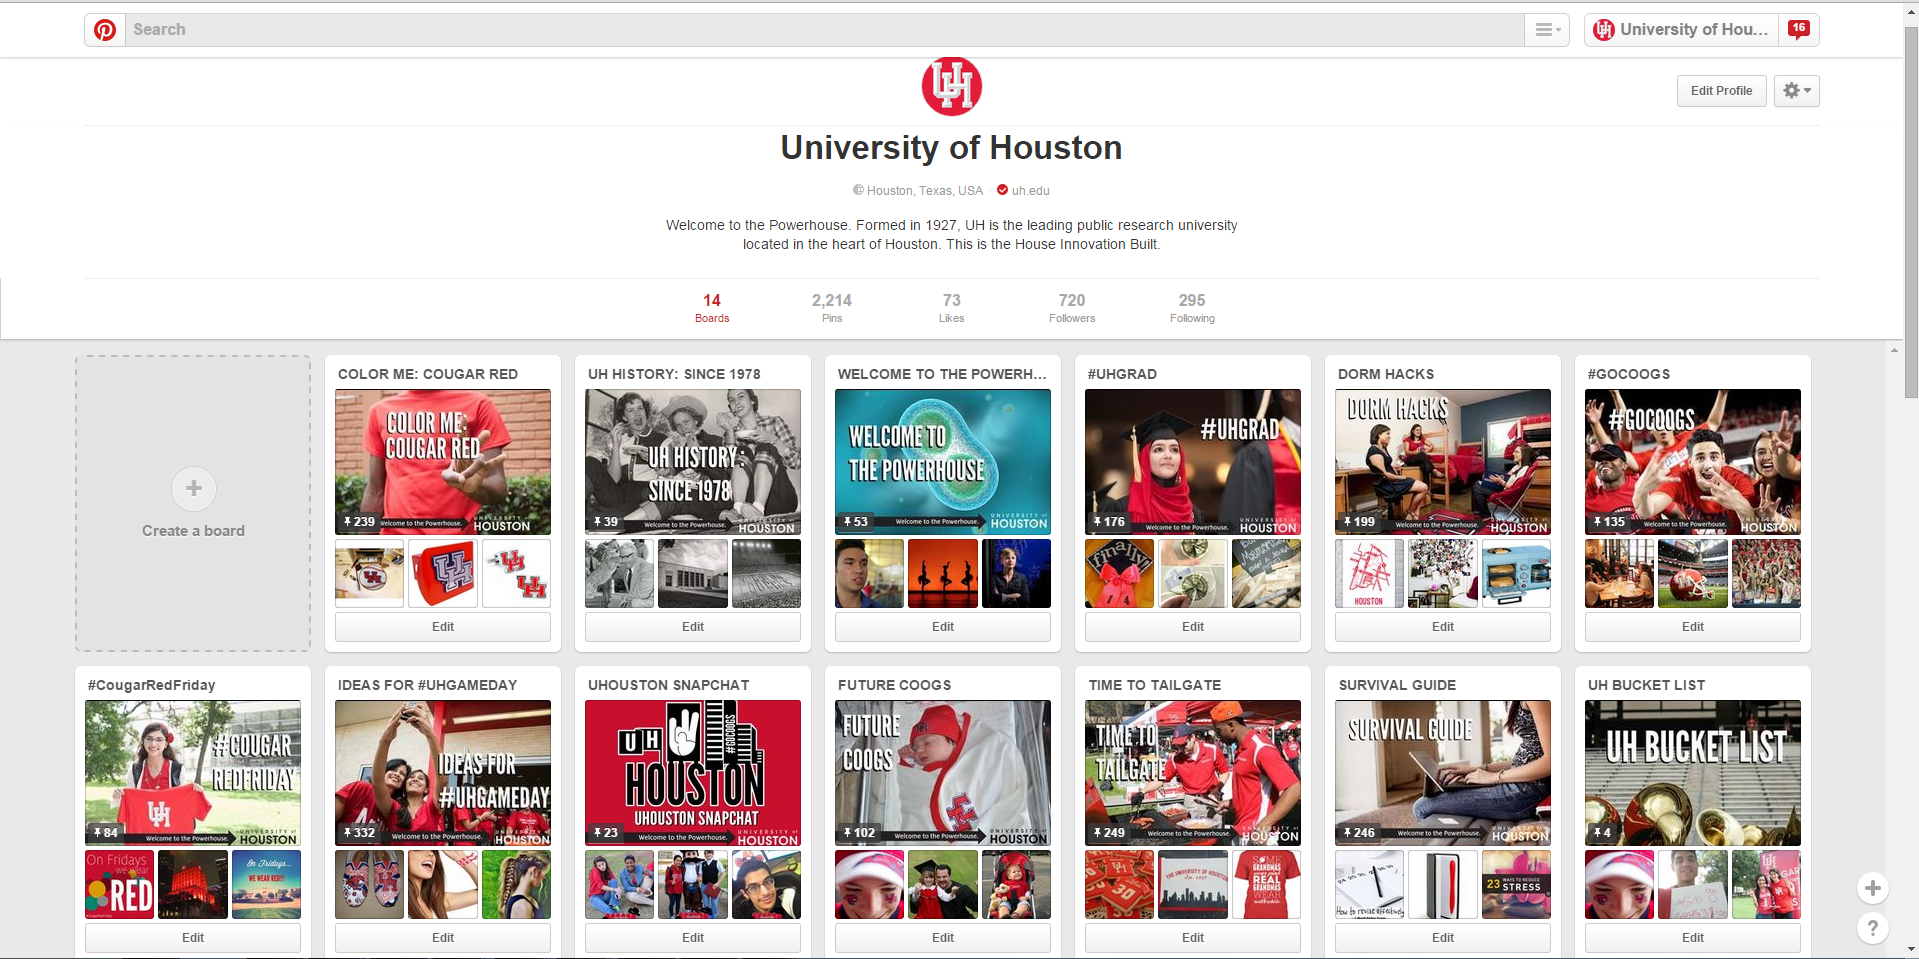Screen dimensions: 1919x959
Task: Open the uh.edu website link
Action: click(x=1030, y=191)
